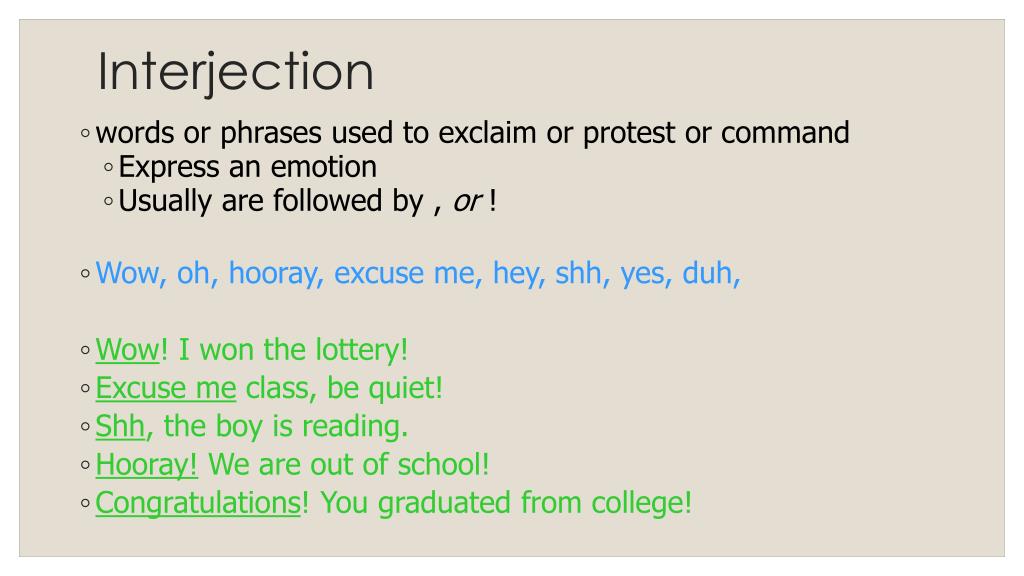1024x576 pixels.
Task: Click the blue text 'excuse me'
Action: point(404,273)
